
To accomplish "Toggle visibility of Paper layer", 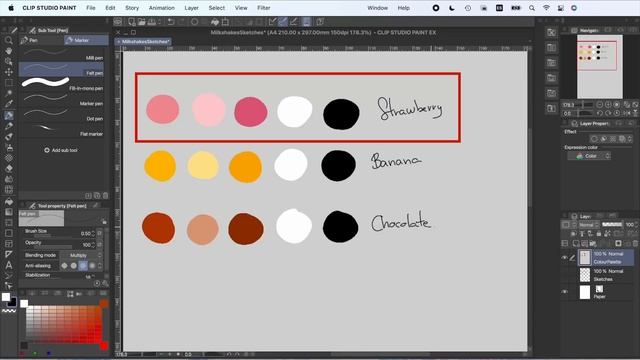I will coord(565,292).
